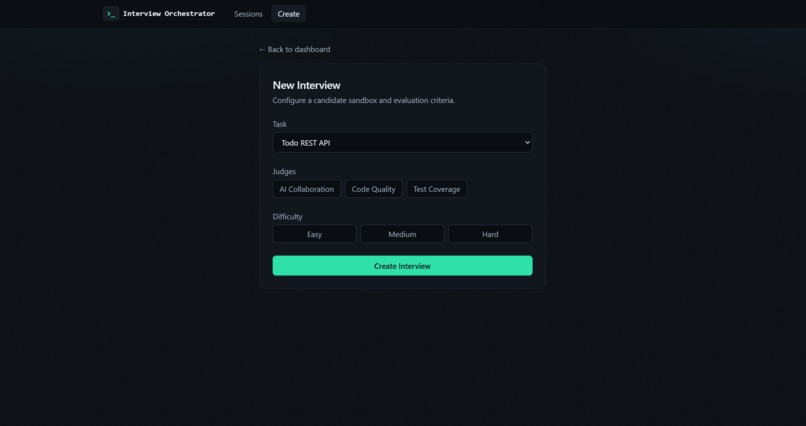
Task: Select Hard difficulty
Action: coord(490,234)
